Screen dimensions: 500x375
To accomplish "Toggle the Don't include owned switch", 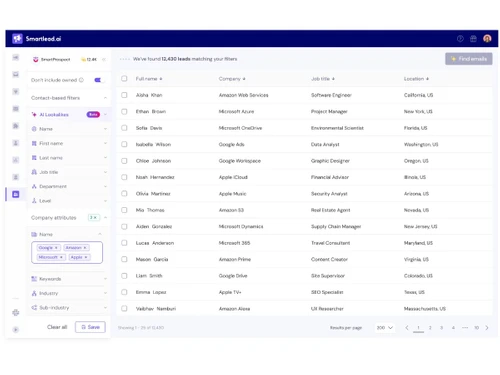I will [x=99, y=80].
